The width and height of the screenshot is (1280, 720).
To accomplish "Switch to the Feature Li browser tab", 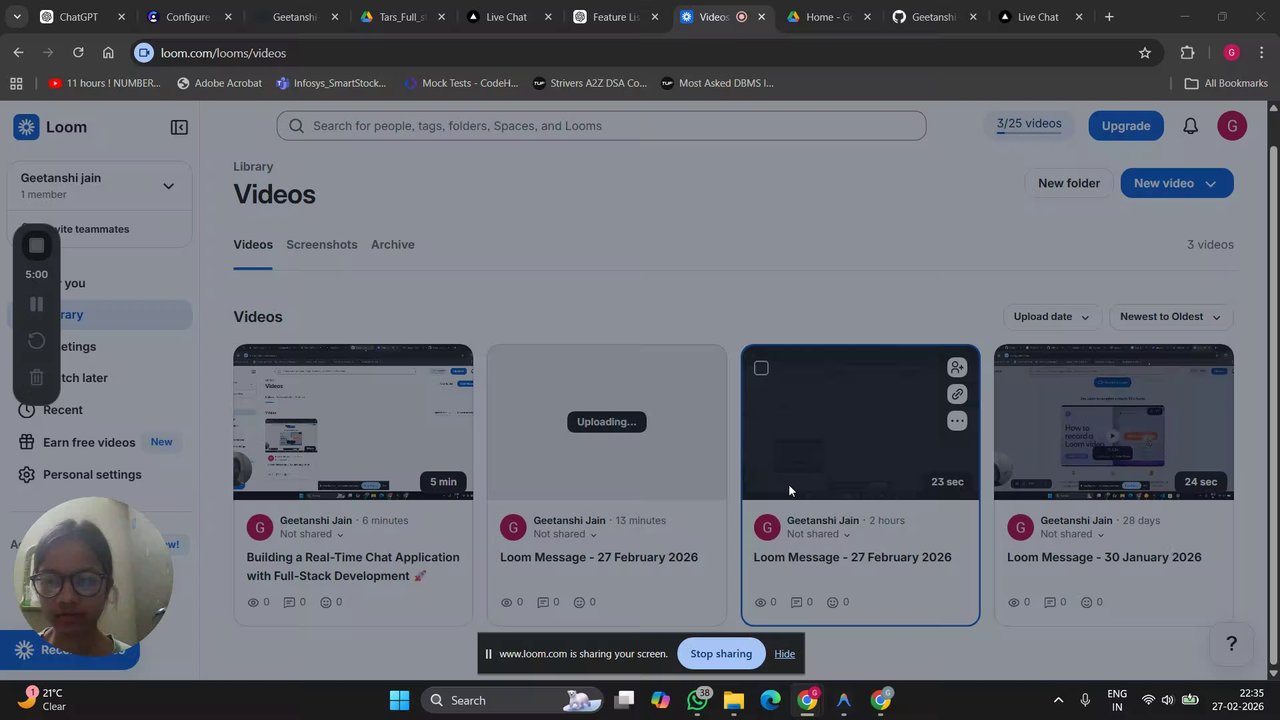I will [x=614, y=17].
